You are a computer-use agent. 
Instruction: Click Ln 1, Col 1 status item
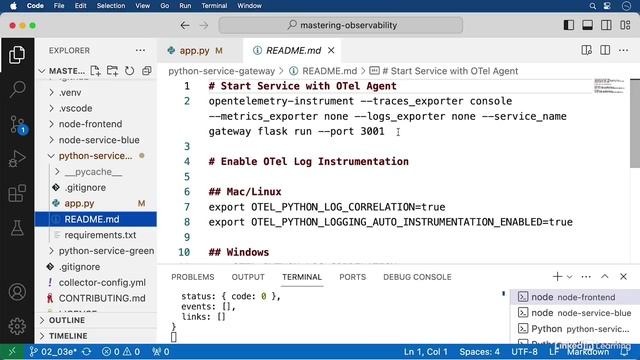pyautogui.click(x=426, y=351)
